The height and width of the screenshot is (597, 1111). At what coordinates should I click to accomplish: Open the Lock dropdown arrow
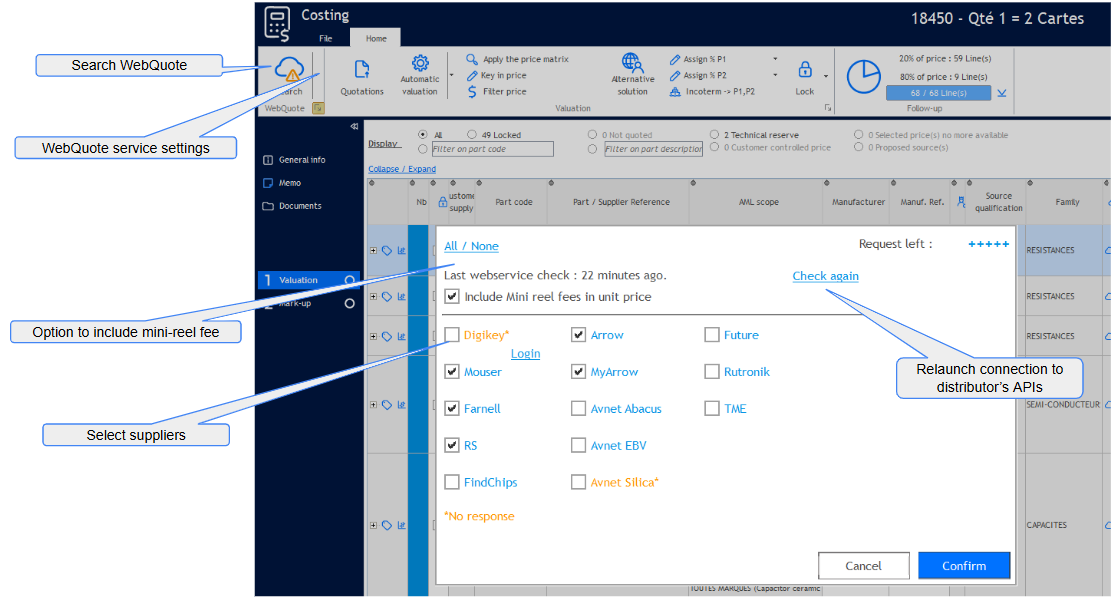[825, 76]
